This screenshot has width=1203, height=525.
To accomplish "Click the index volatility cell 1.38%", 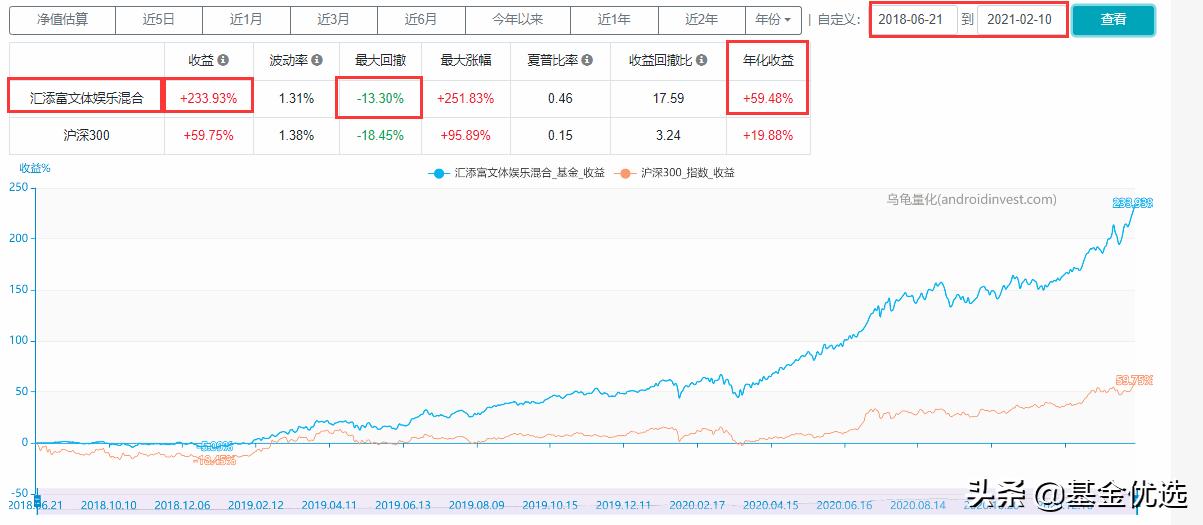I will (x=296, y=136).
